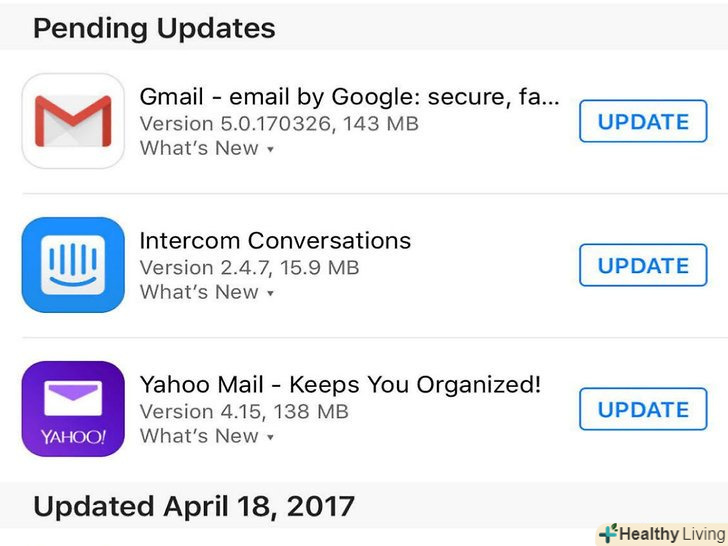Tap the empty area right of the Pending Updates heading
728x546 pixels.
pyautogui.click(x=500, y=28)
